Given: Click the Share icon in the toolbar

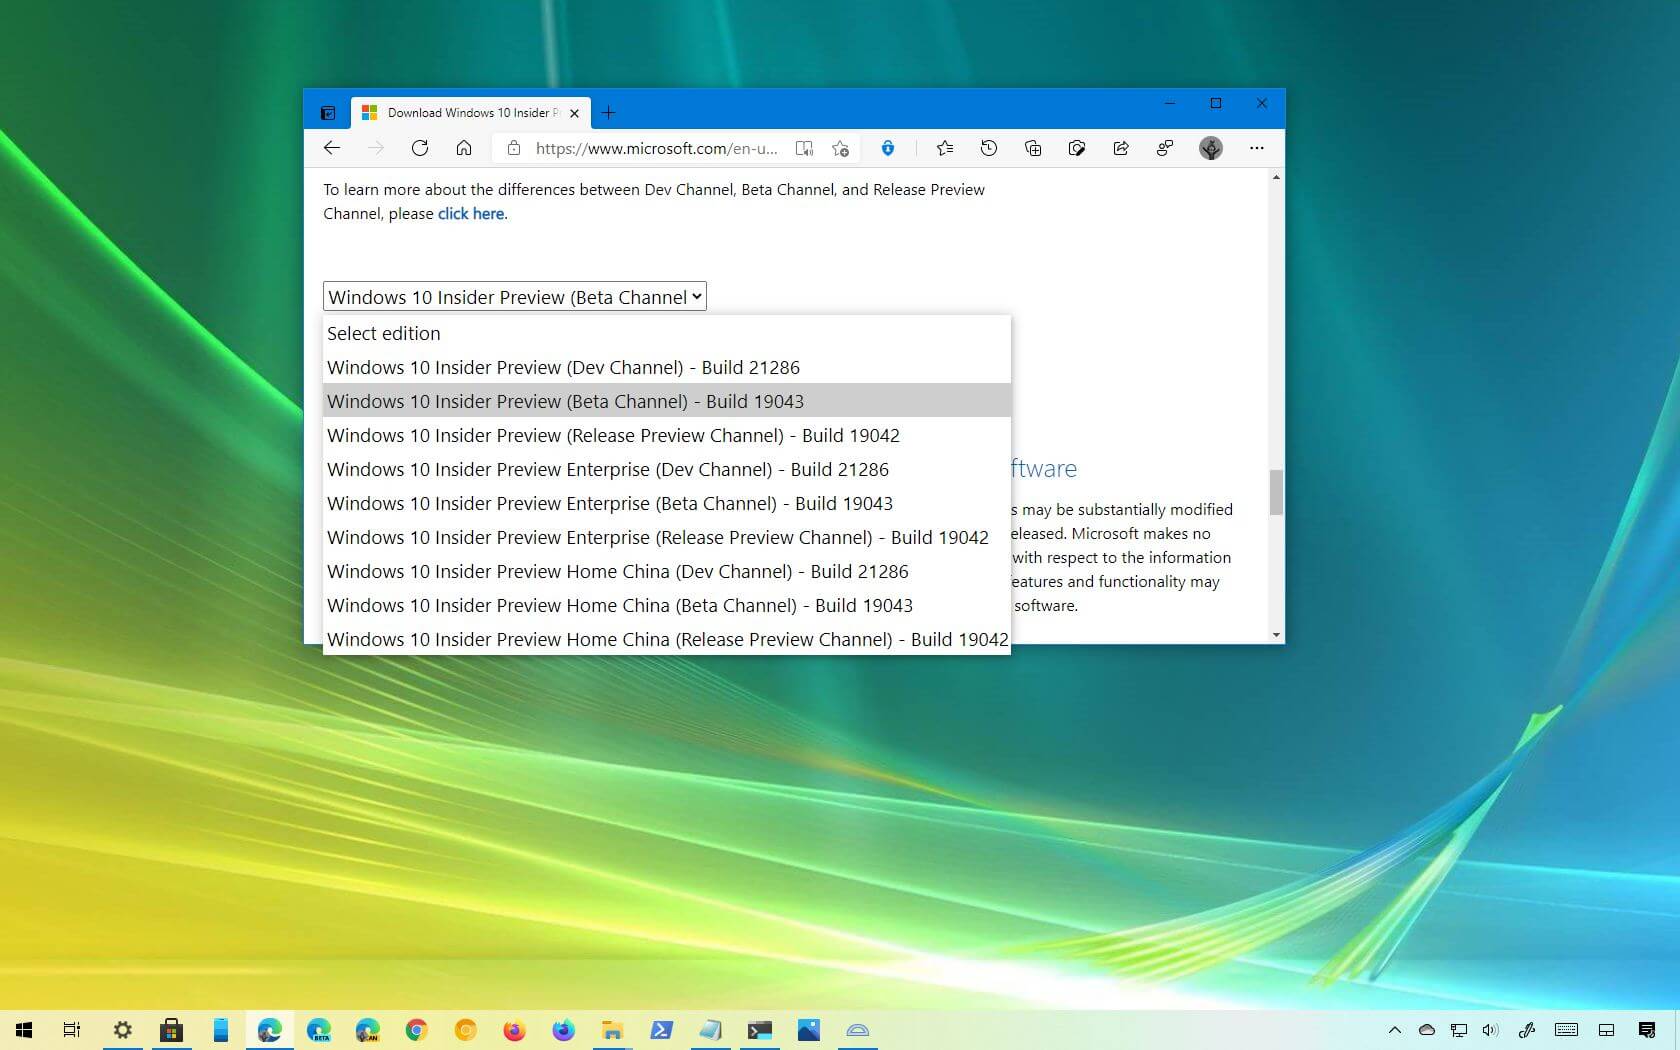Looking at the screenshot, I should pos(1121,148).
